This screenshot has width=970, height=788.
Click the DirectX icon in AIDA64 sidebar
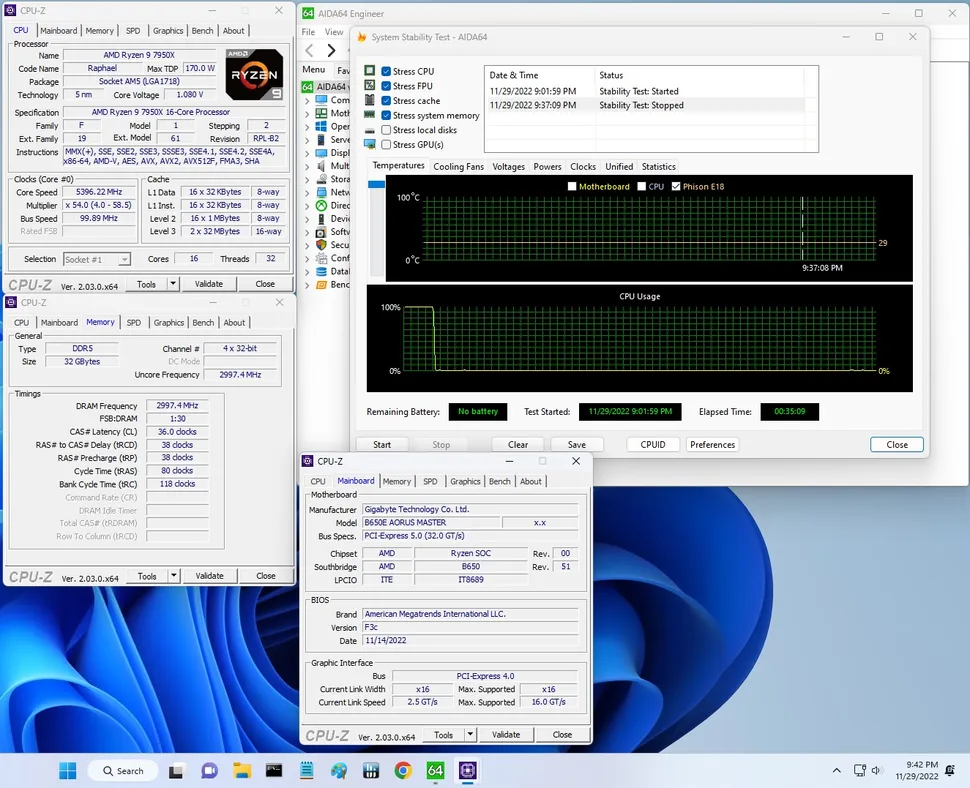[x=322, y=206]
